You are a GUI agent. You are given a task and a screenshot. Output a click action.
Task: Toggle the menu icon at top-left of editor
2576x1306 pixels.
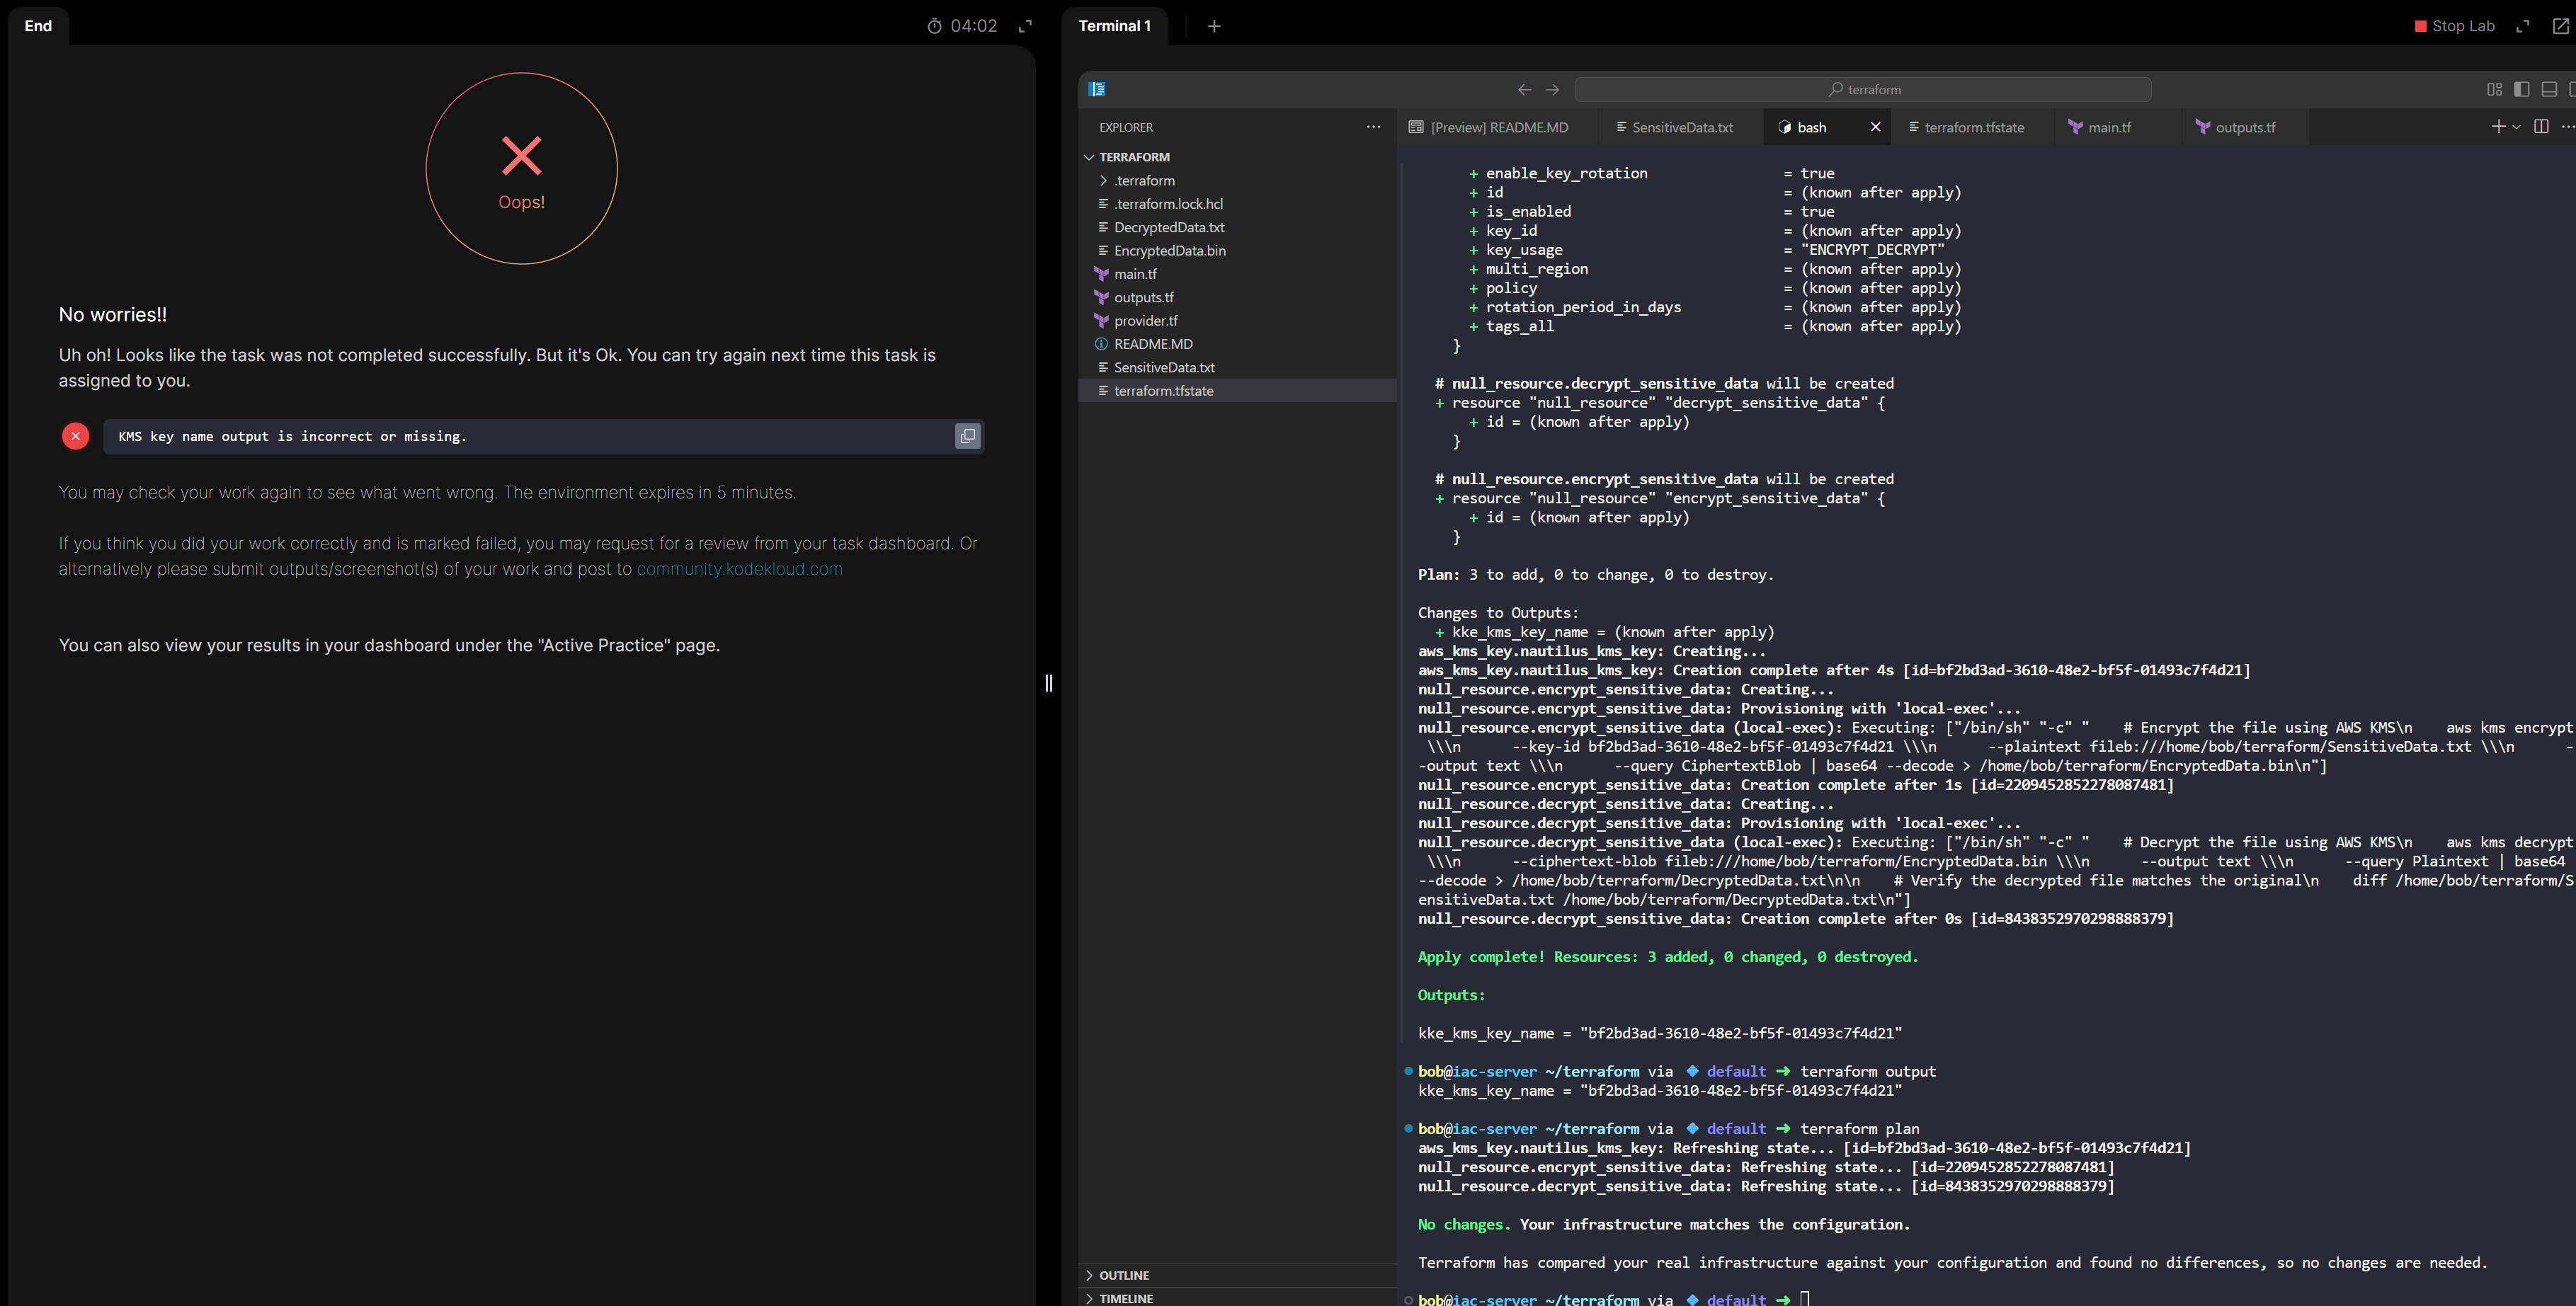click(1097, 89)
